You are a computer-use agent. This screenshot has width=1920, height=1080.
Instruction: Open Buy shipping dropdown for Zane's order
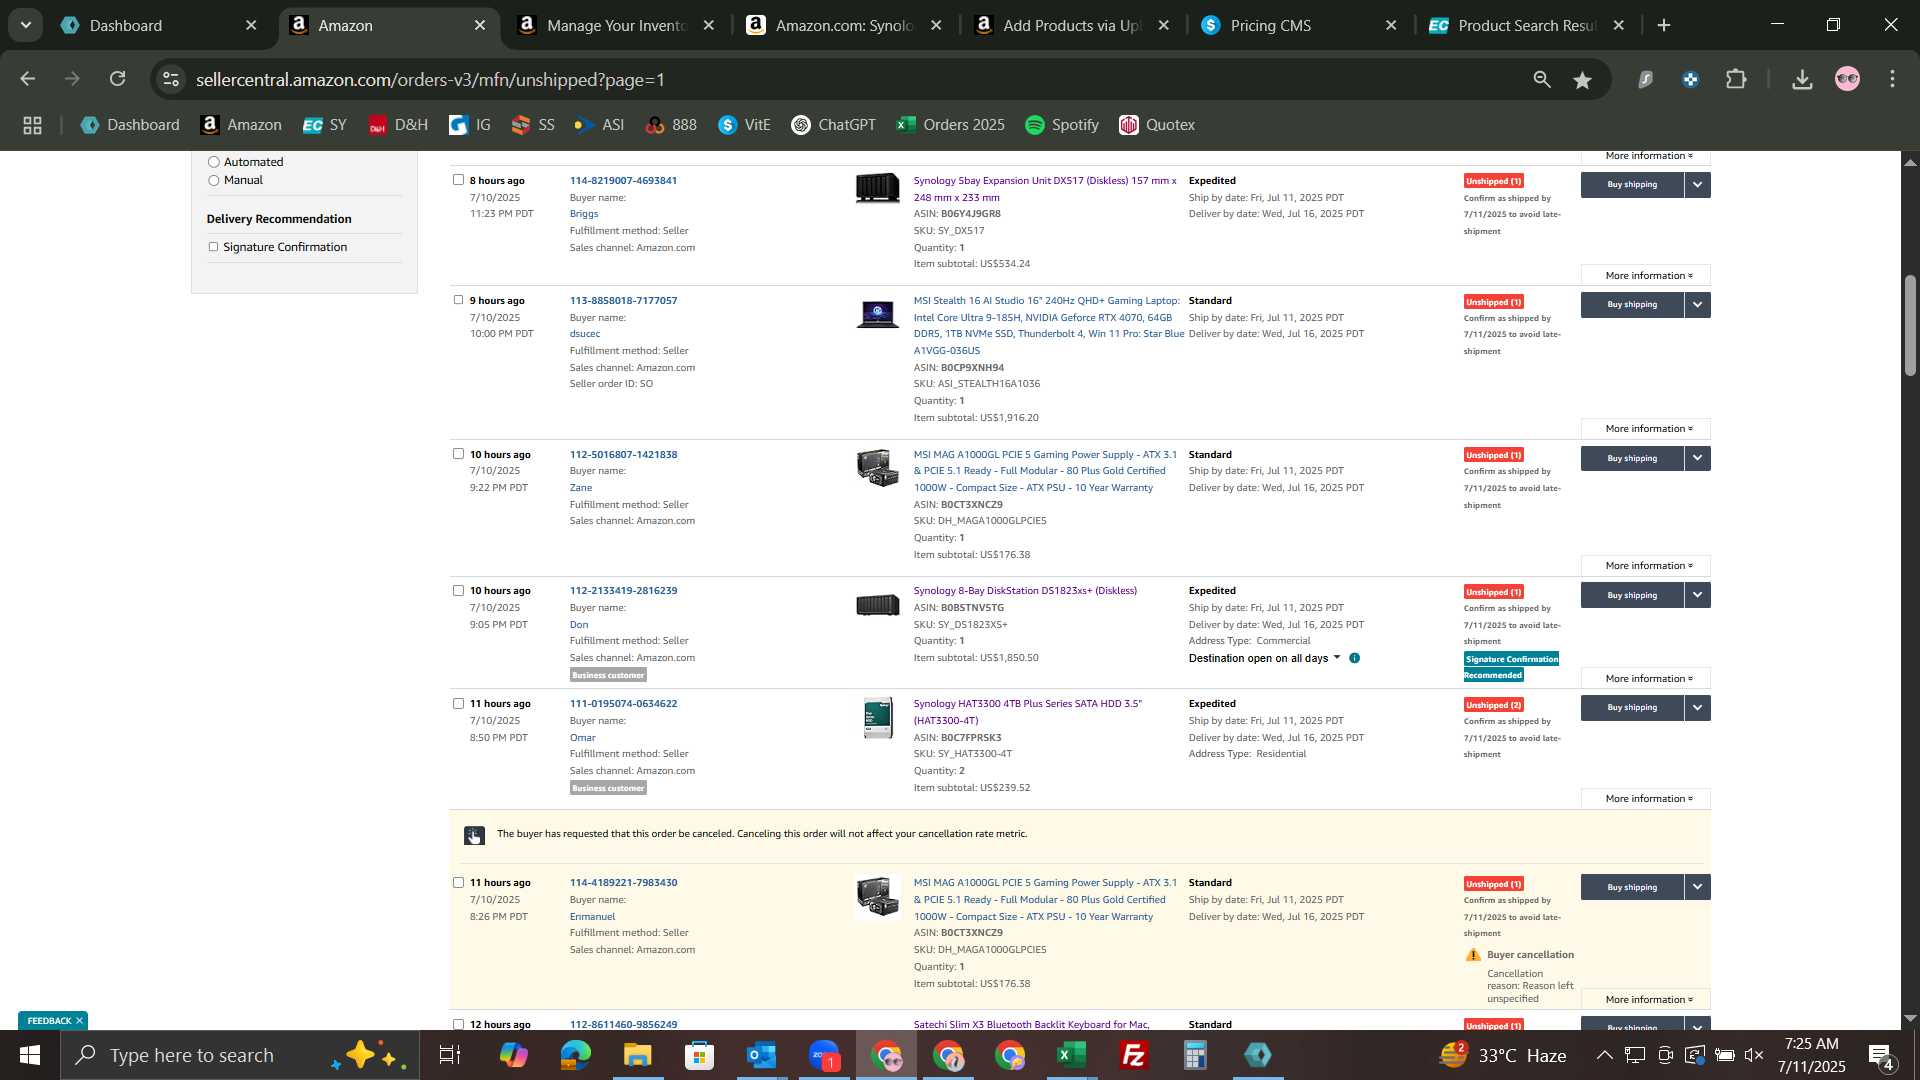[x=1698, y=459]
